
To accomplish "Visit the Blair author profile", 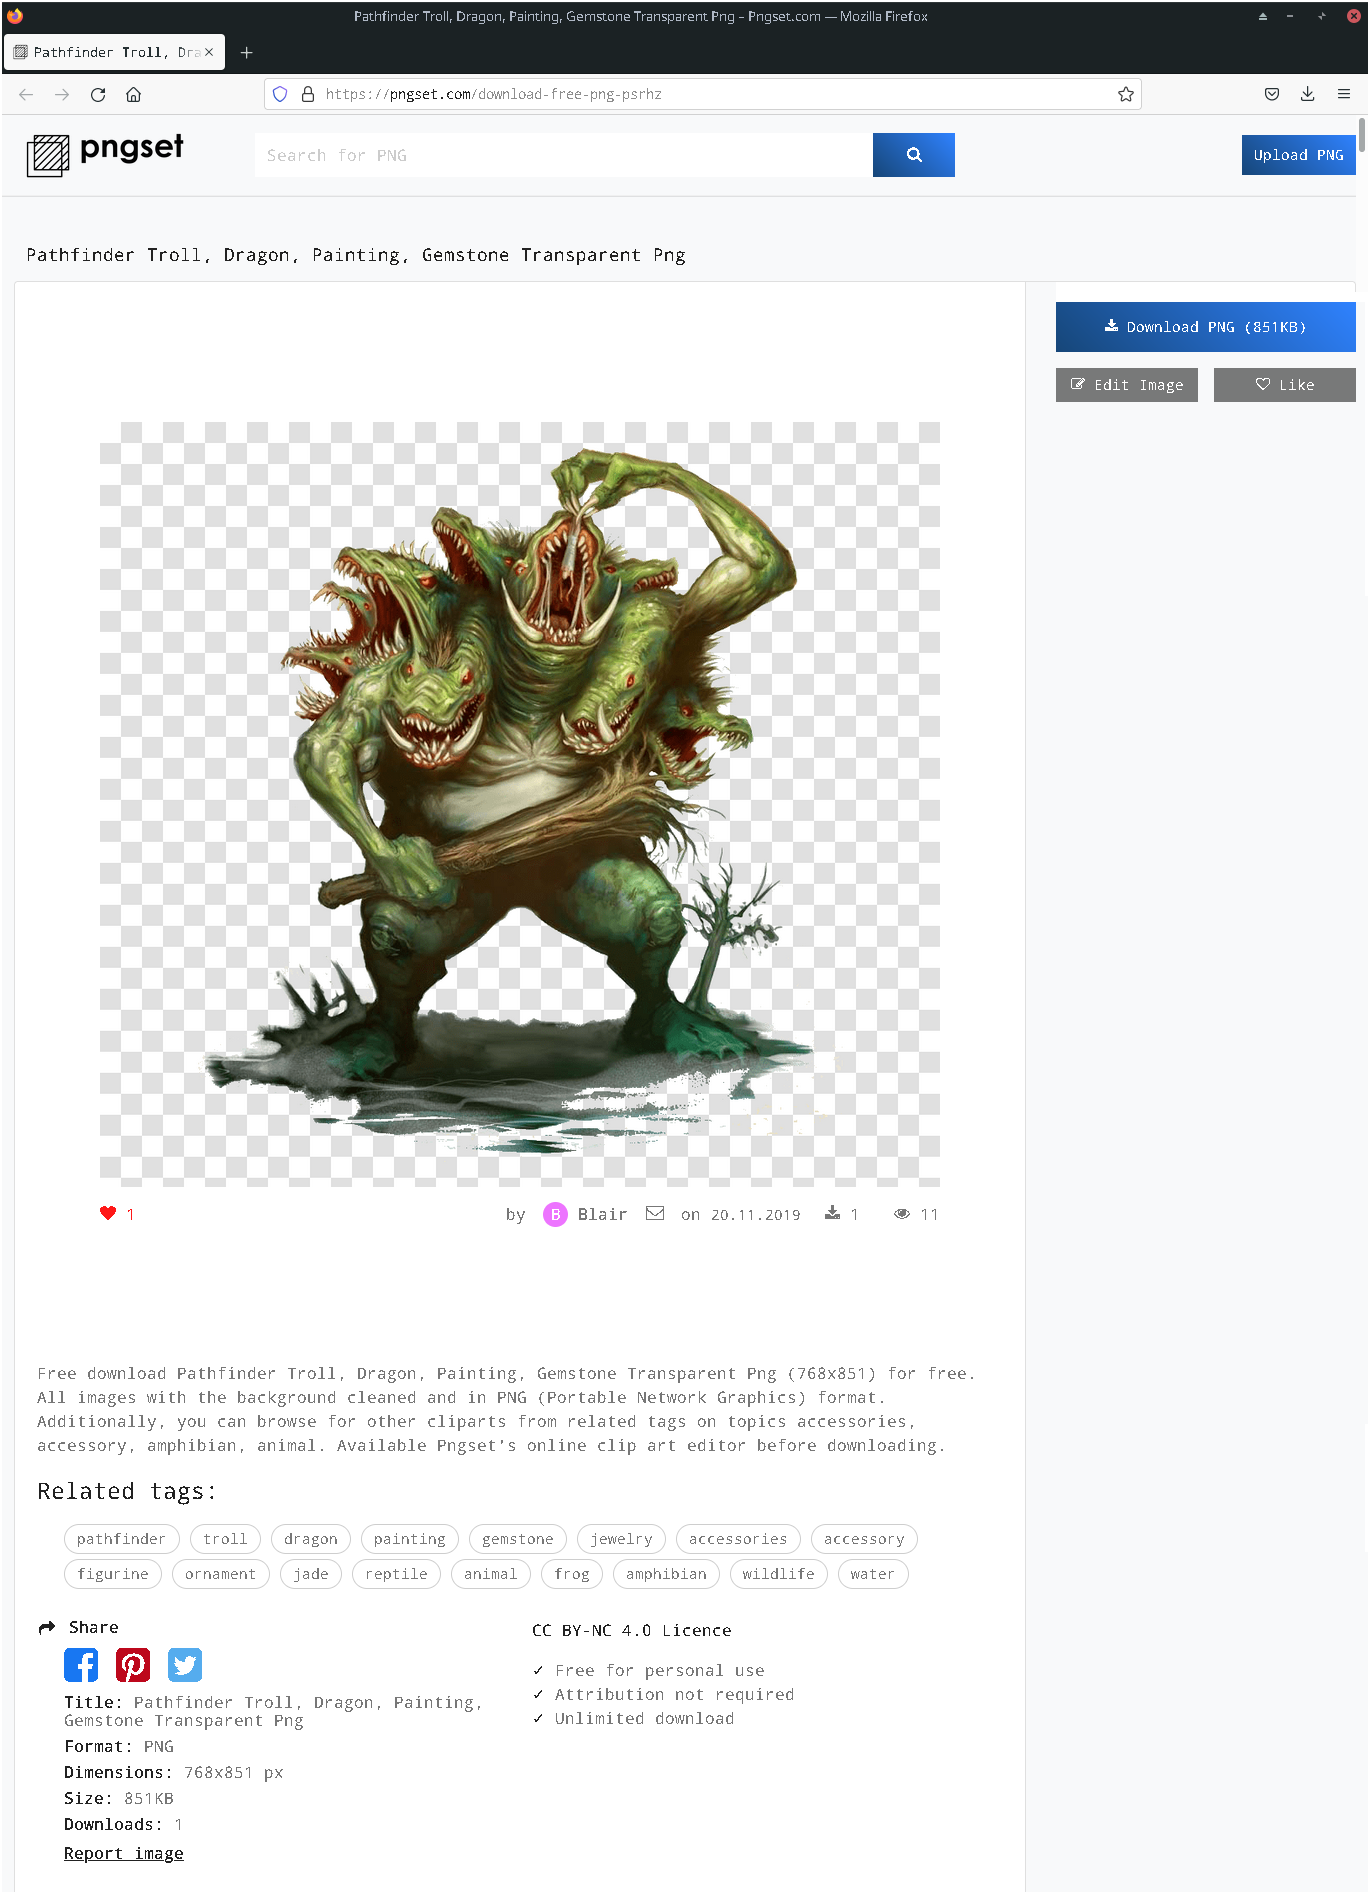I will 602,1214.
